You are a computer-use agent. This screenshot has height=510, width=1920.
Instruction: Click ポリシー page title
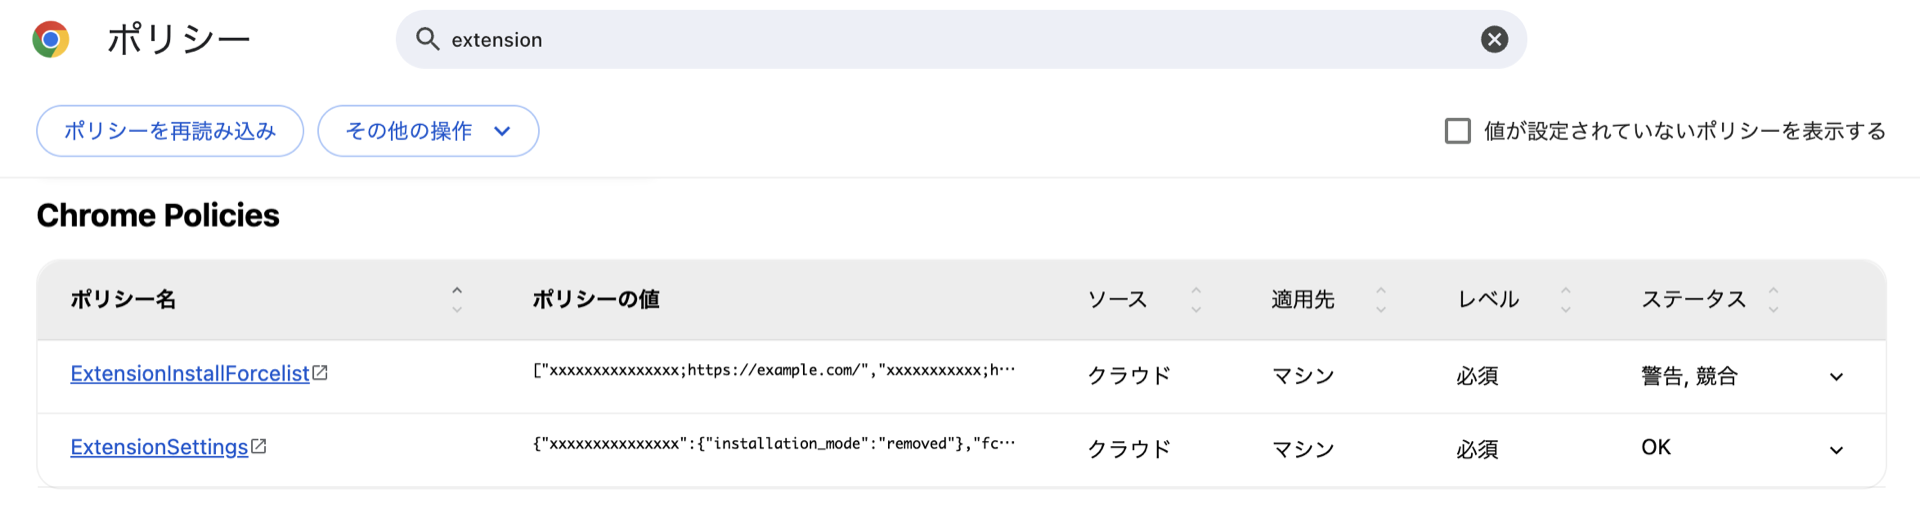coord(179,39)
